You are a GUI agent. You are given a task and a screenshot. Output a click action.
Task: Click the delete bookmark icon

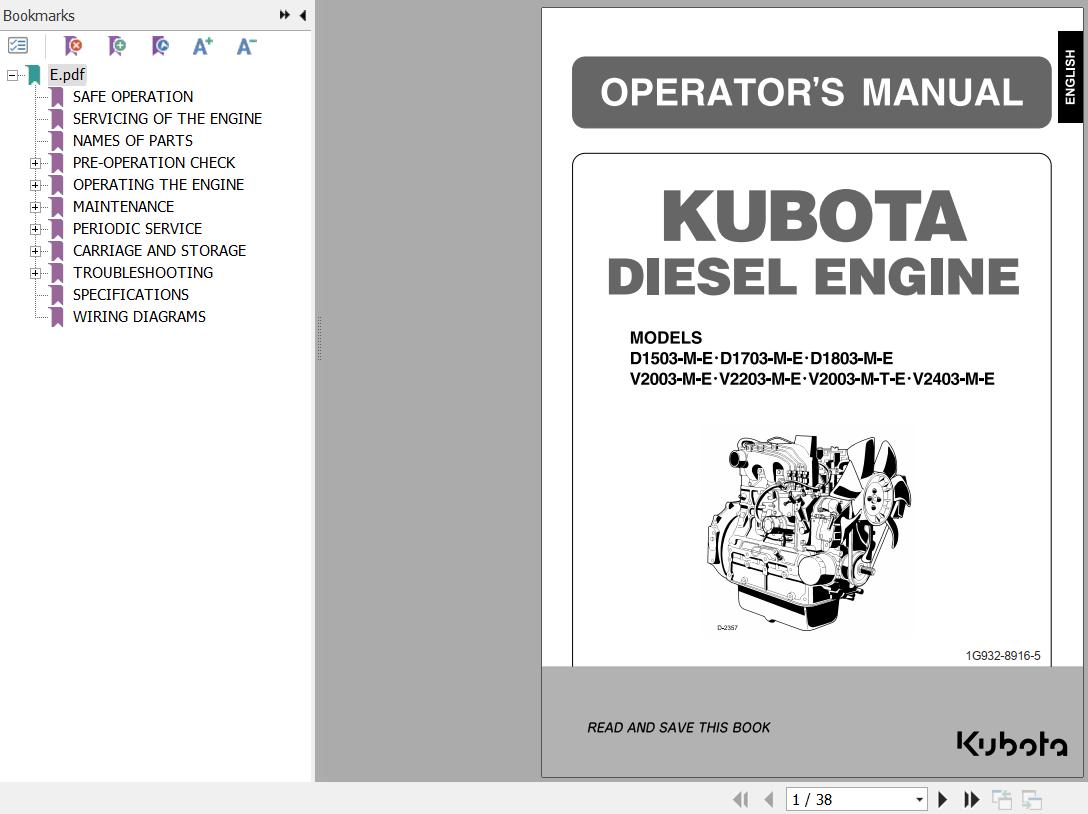coord(73,46)
